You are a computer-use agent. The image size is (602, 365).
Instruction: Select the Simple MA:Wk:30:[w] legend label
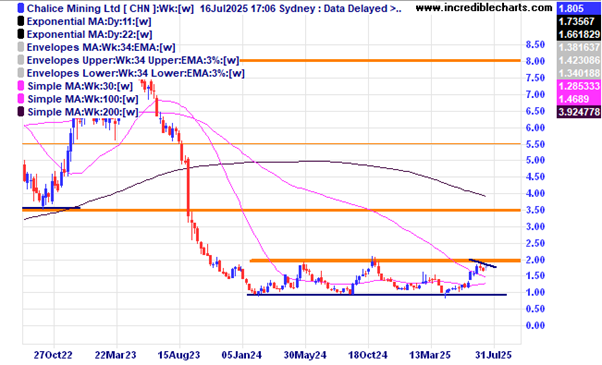[80, 86]
